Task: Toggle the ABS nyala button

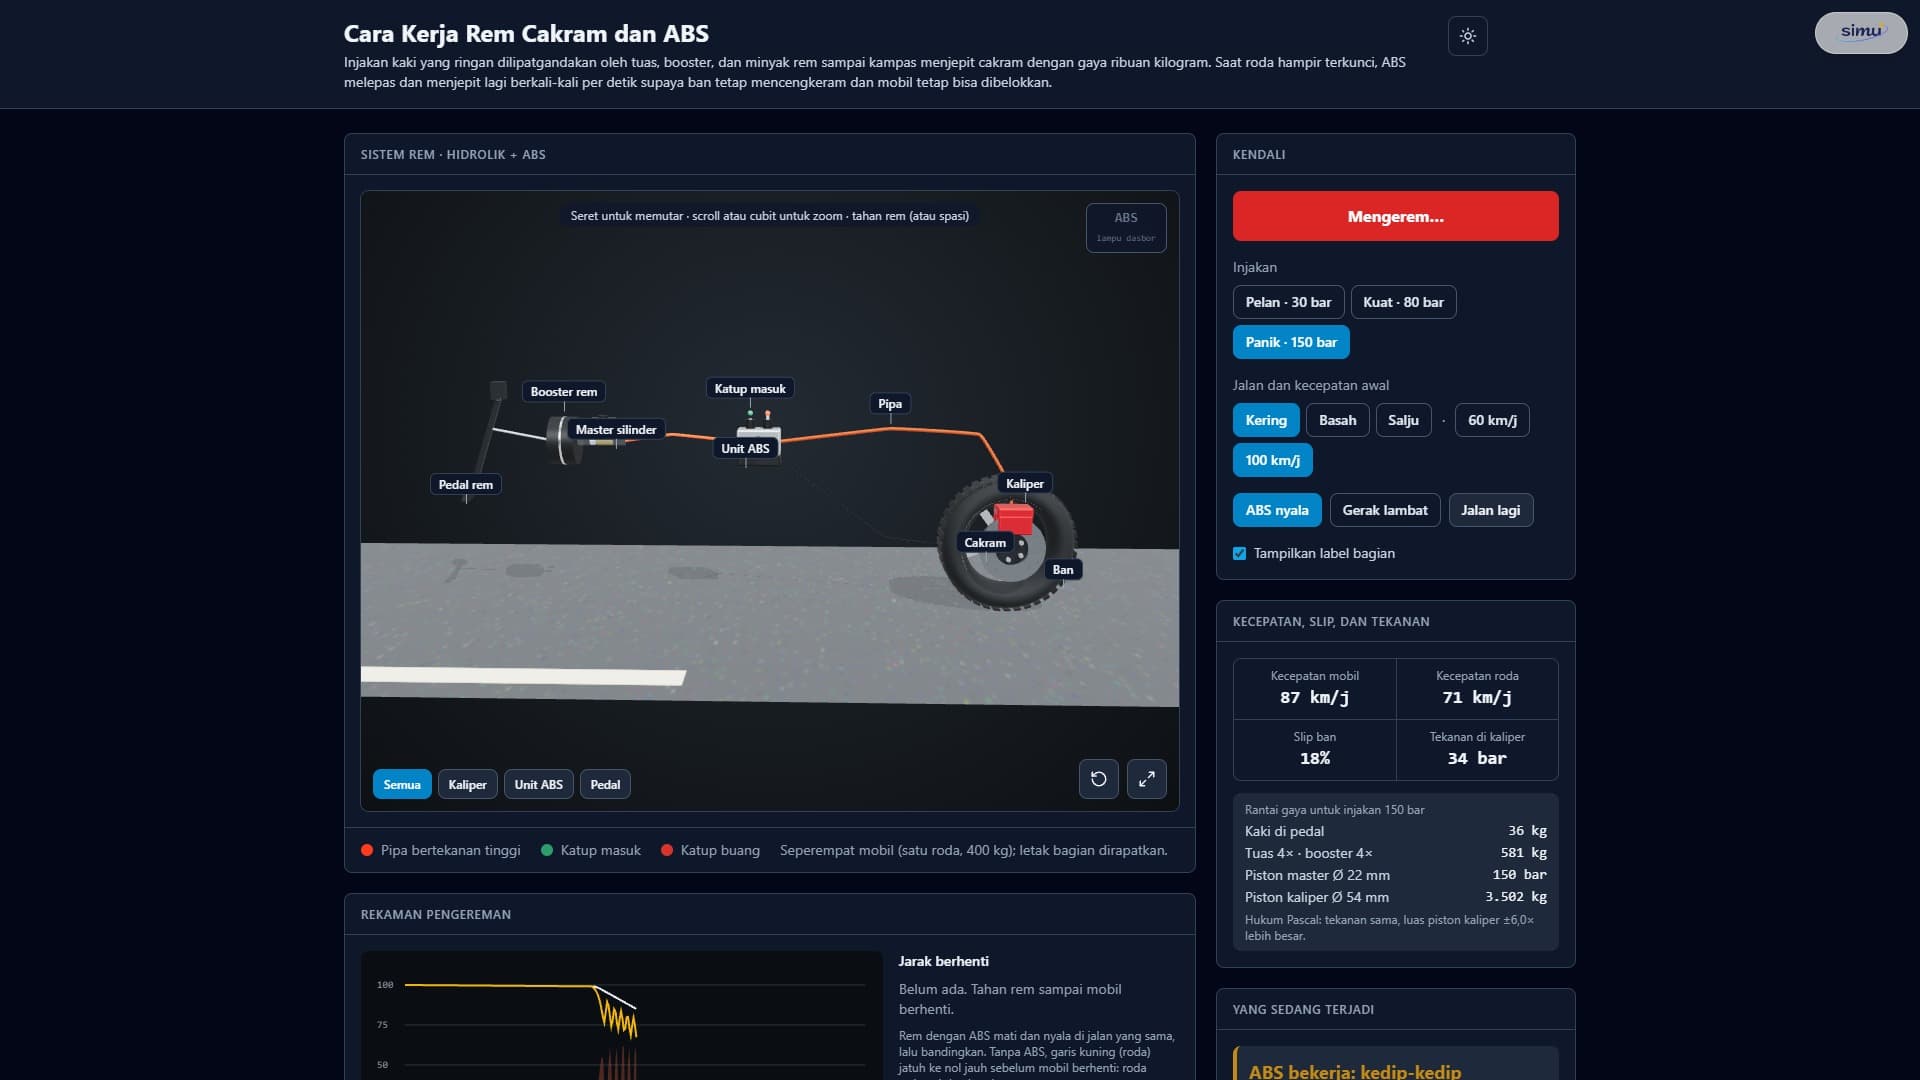Action: click(1276, 510)
